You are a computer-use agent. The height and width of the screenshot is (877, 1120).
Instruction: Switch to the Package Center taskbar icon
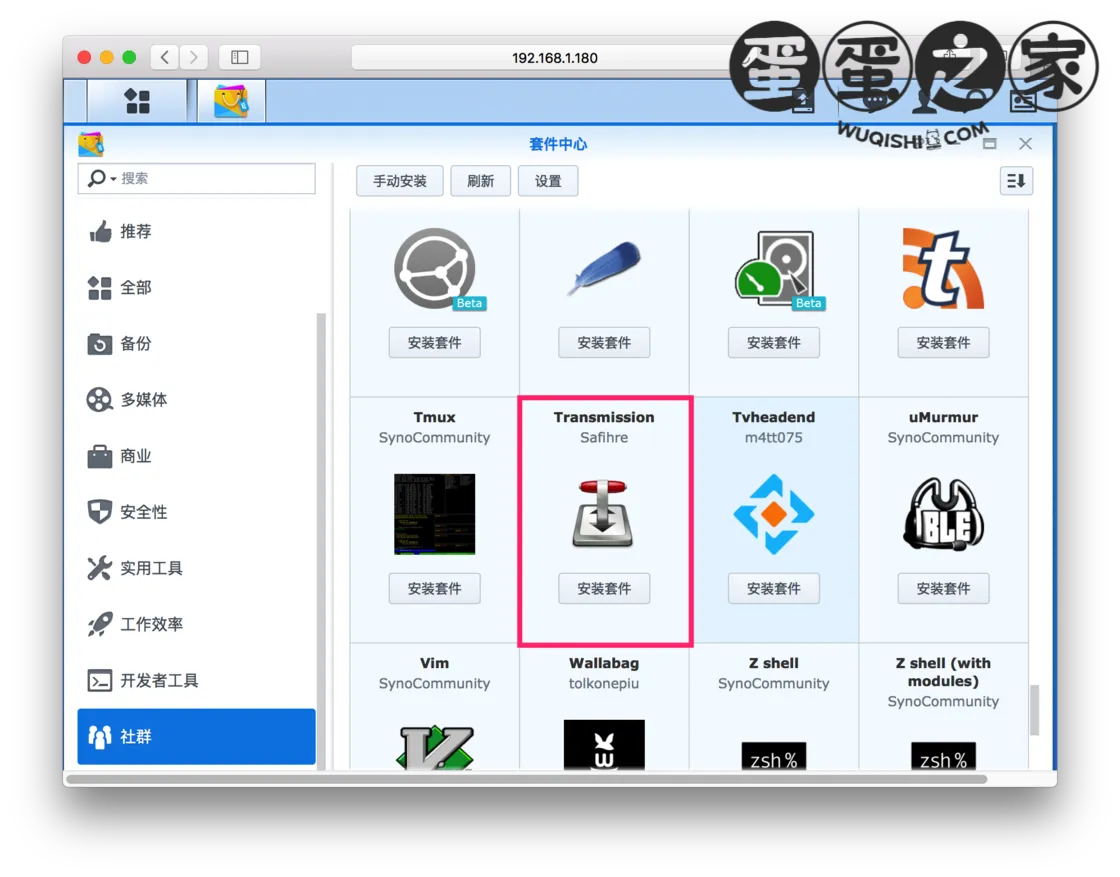231,101
